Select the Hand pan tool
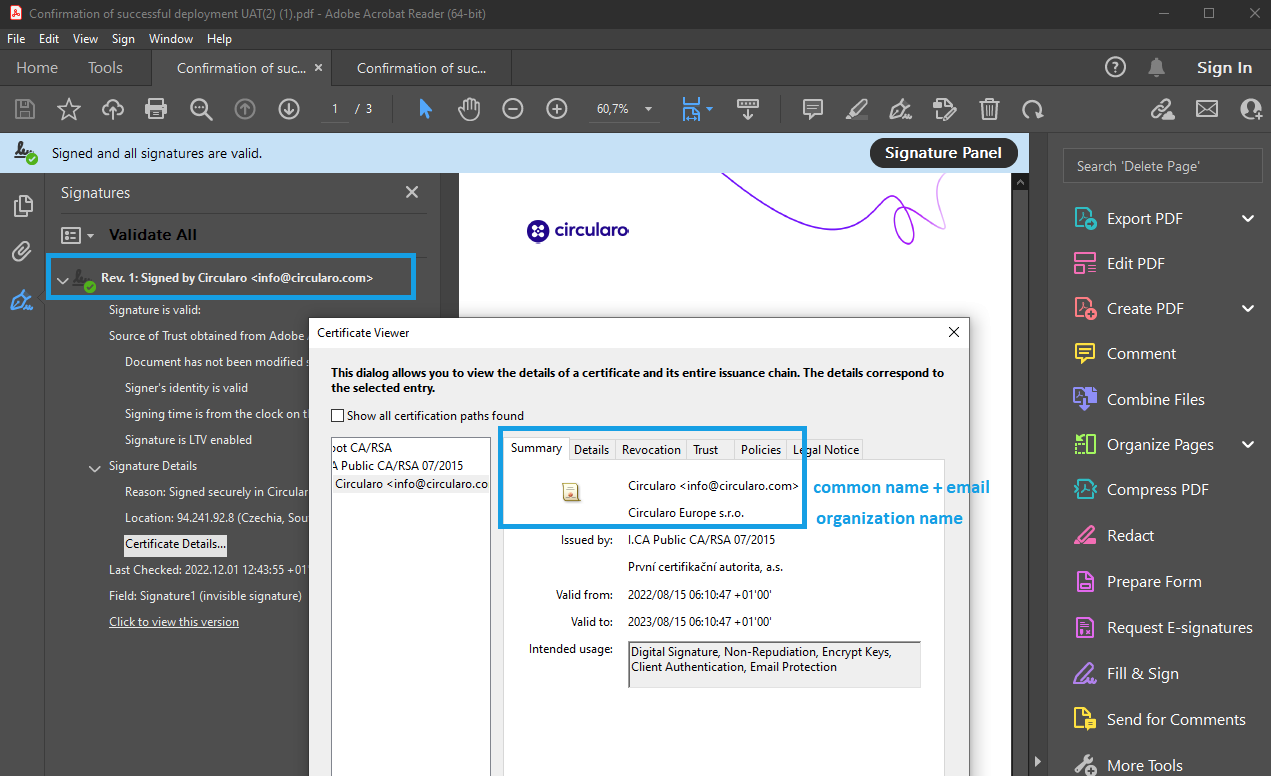 pos(469,109)
